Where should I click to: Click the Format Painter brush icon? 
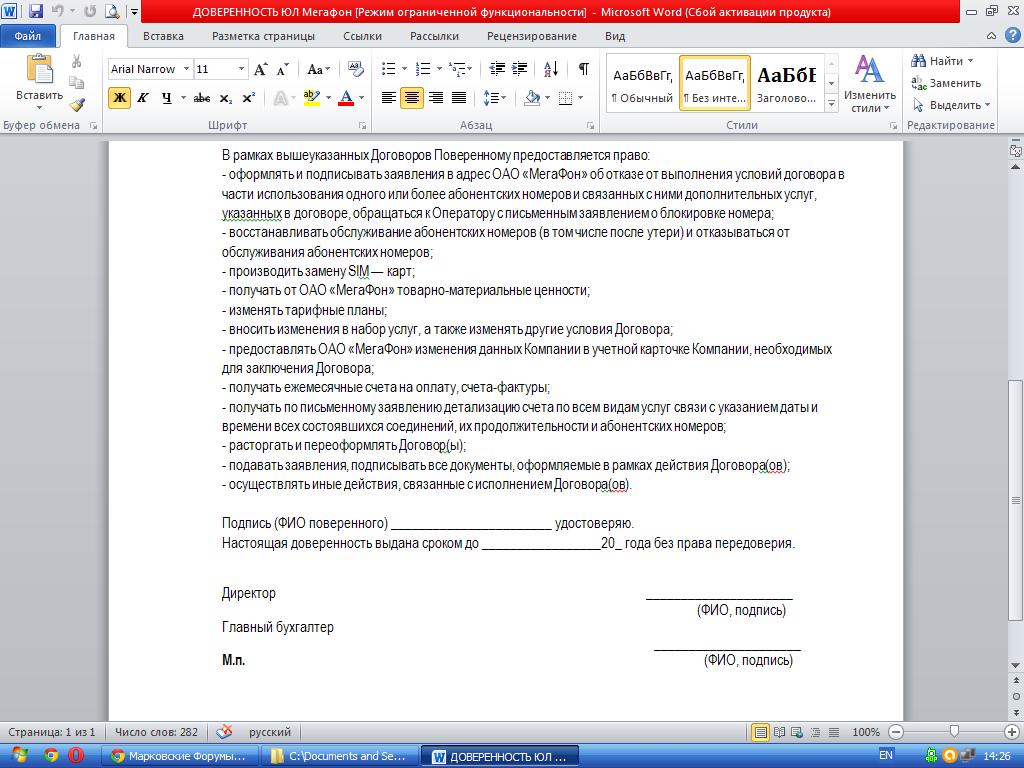click(77, 104)
